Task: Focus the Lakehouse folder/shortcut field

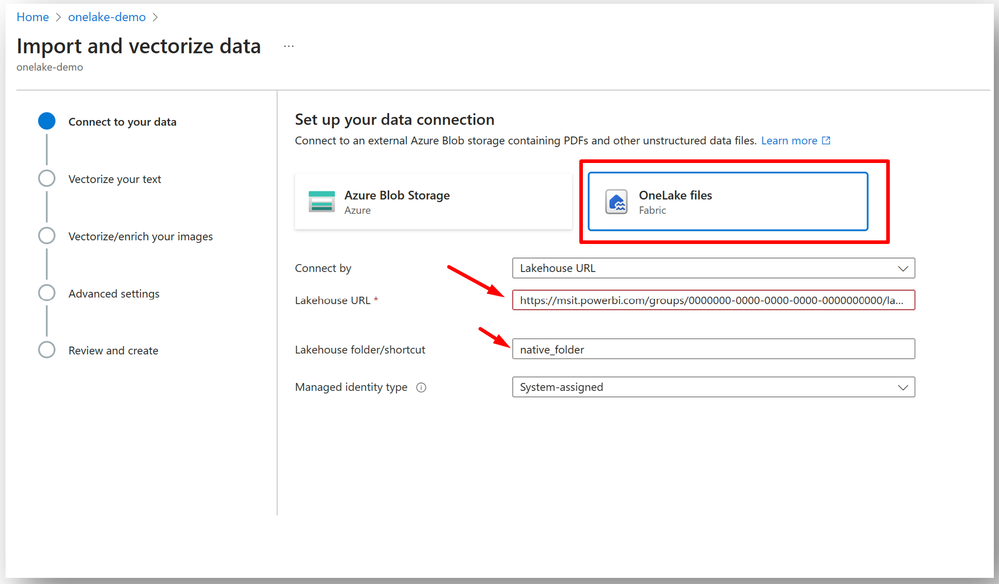Action: click(x=714, y=349)
